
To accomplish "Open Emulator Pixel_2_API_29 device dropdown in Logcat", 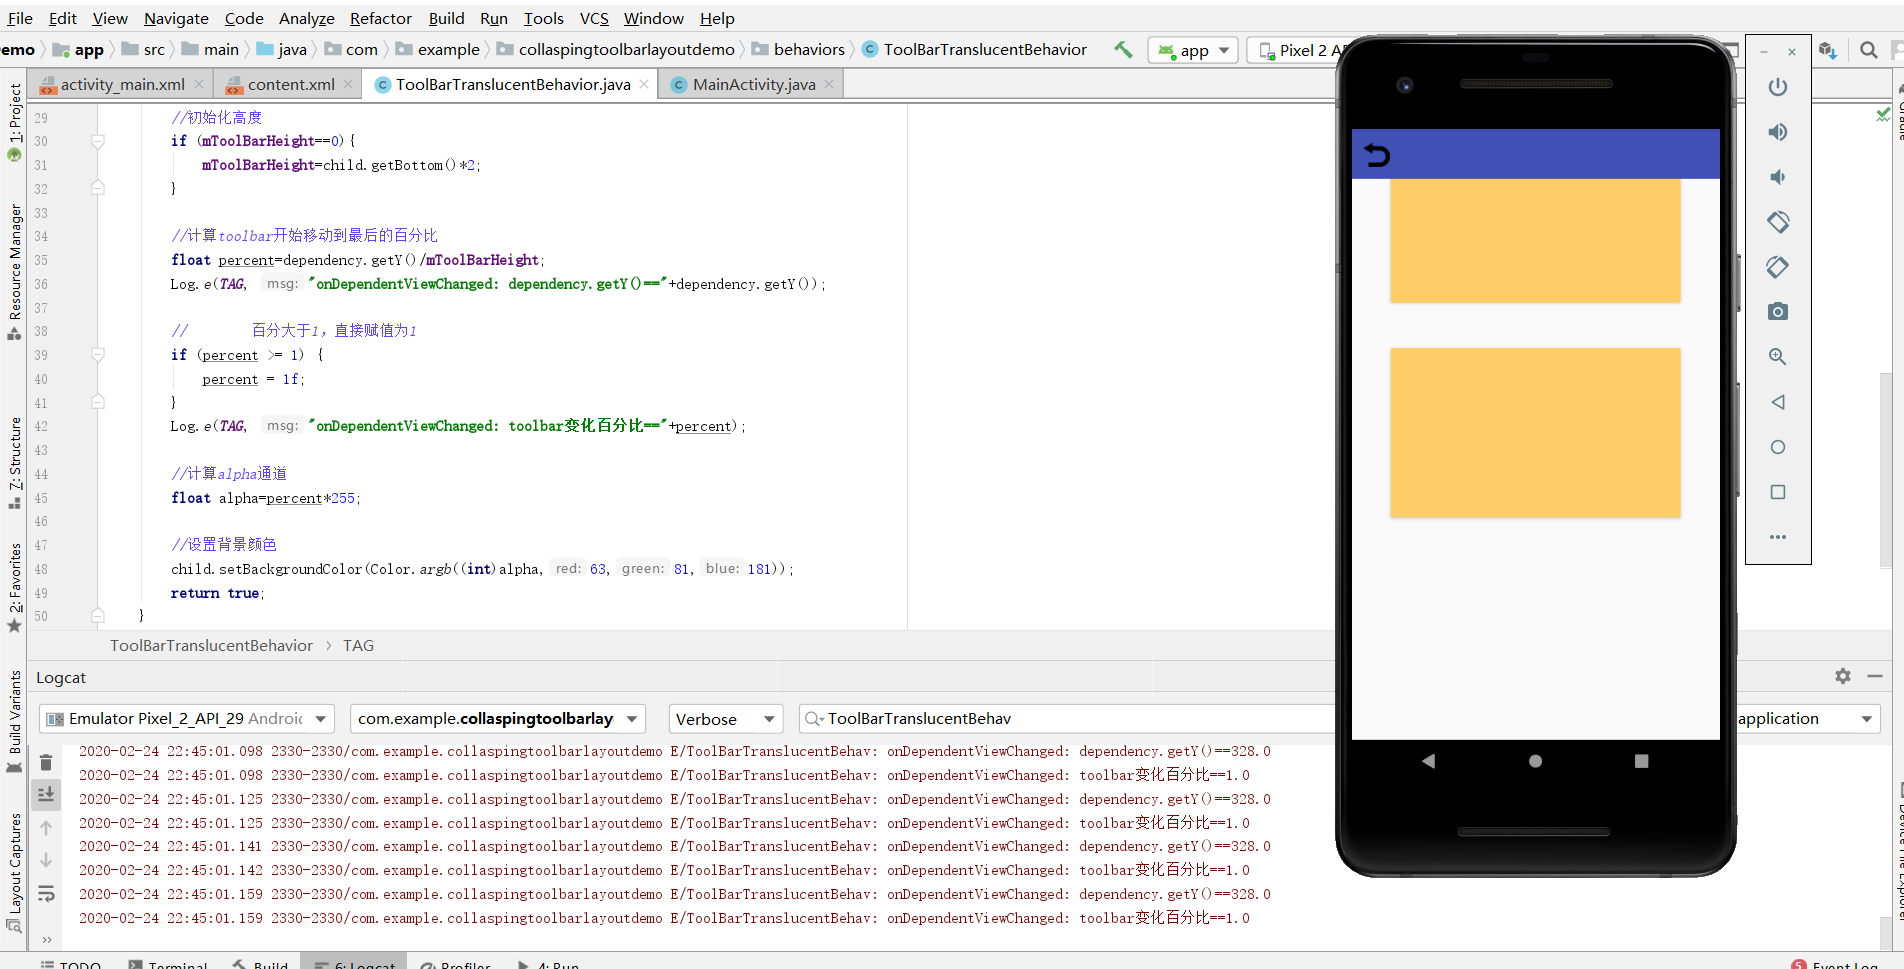I will (187, 719).
